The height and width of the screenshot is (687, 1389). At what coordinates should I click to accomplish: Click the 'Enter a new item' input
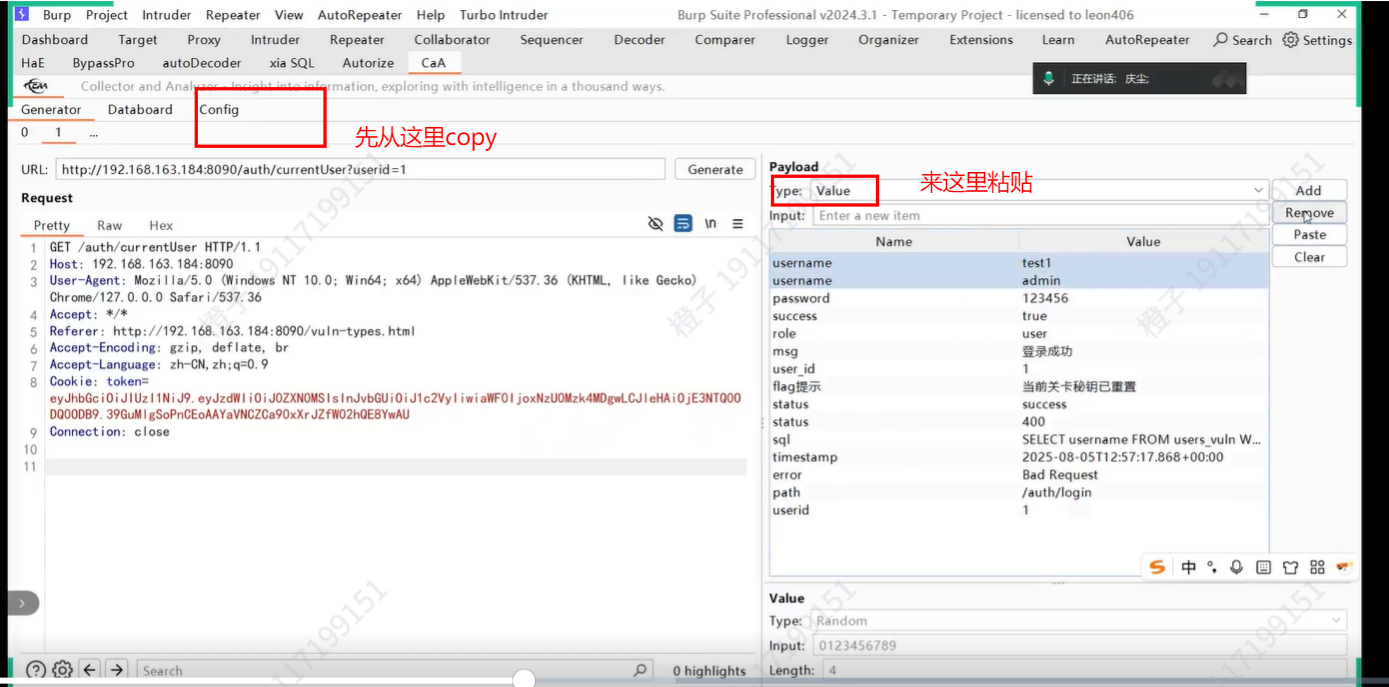1040,215
